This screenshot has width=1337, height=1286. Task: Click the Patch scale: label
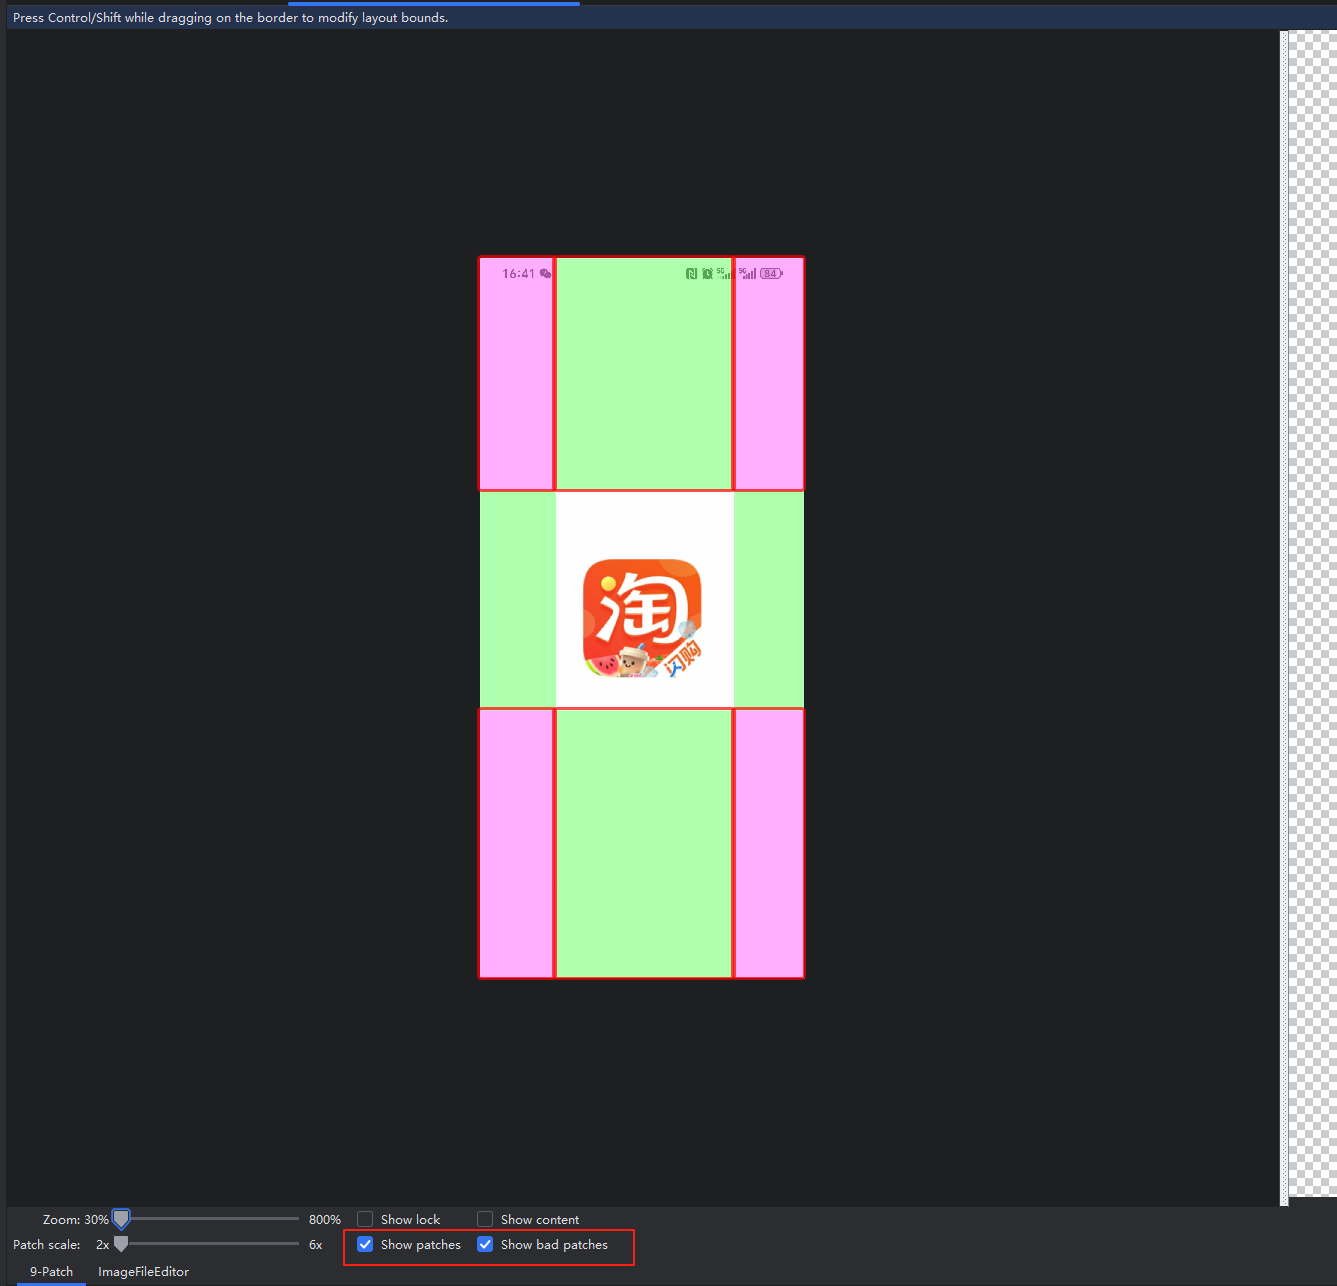[47, 1245]
